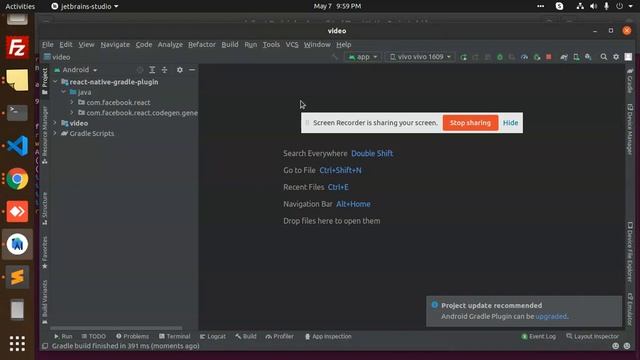Screen dimensions: 640x360
Task: Open the App Inspection tool window
Action: pos(328,336)
